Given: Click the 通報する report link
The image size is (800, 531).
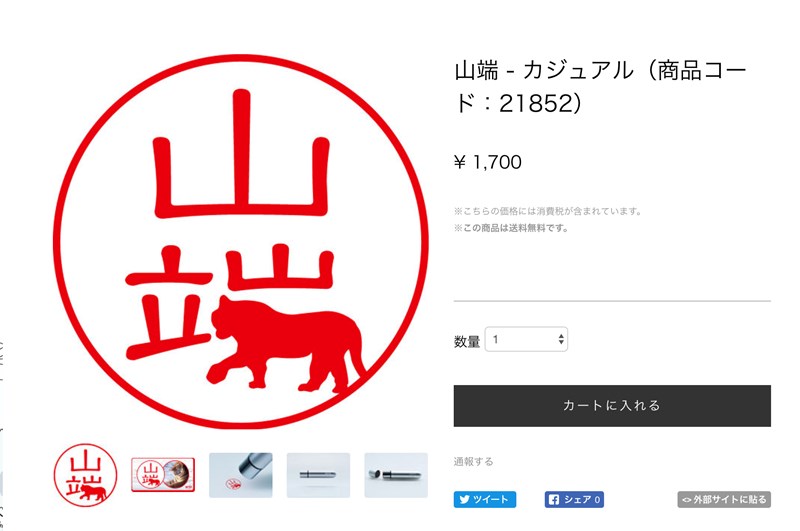Looking at the screenshot, I should coord(473,462).
